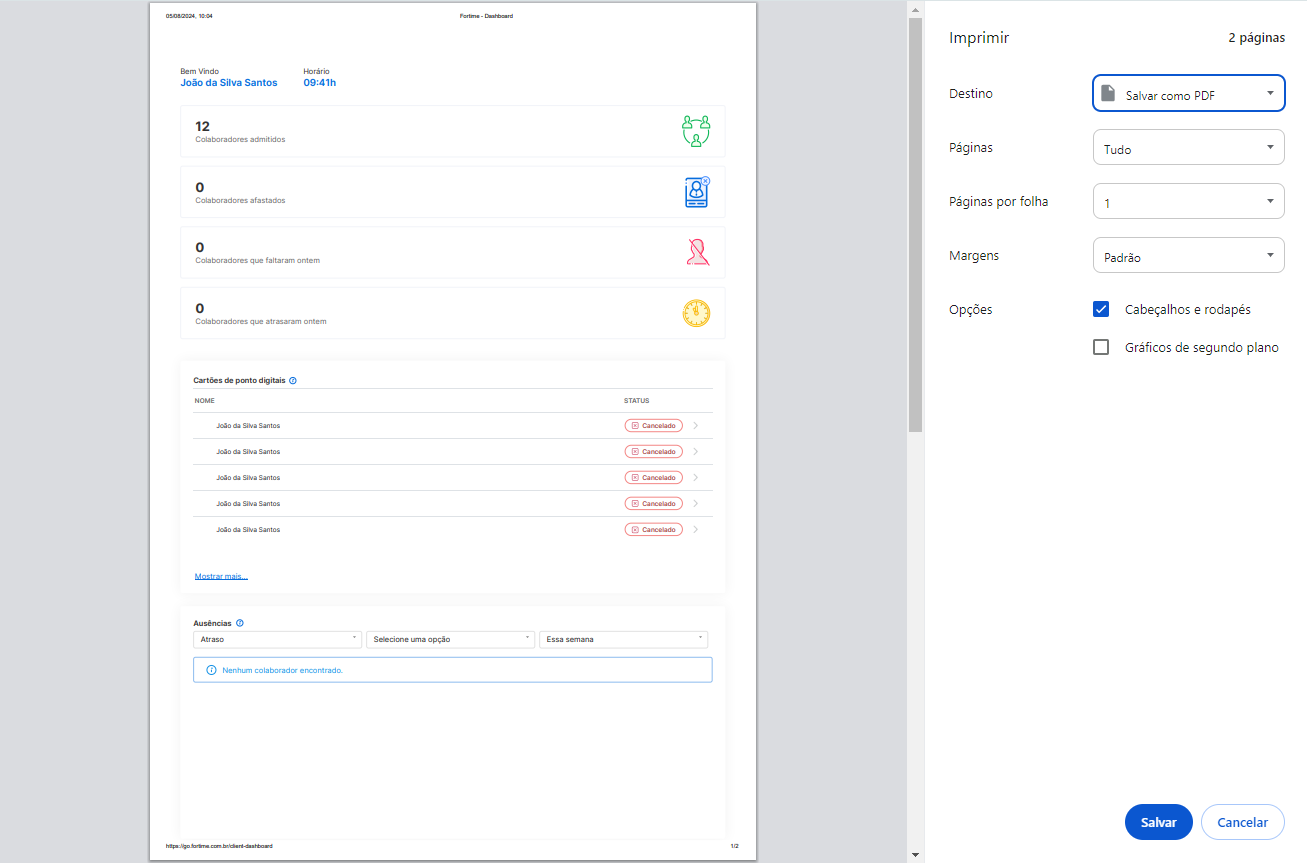The height and width of the screenshot is (863, 1307).
Task: Click the Colaboradores que faltaram ontem icon
Action: (x=697, y=252)
